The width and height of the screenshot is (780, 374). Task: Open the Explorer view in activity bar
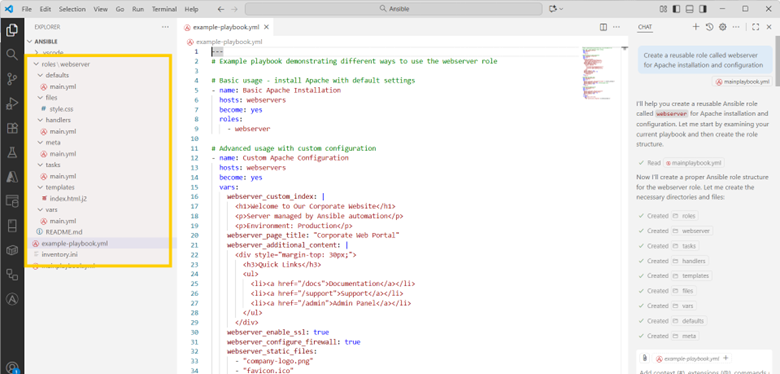point(12,31)
